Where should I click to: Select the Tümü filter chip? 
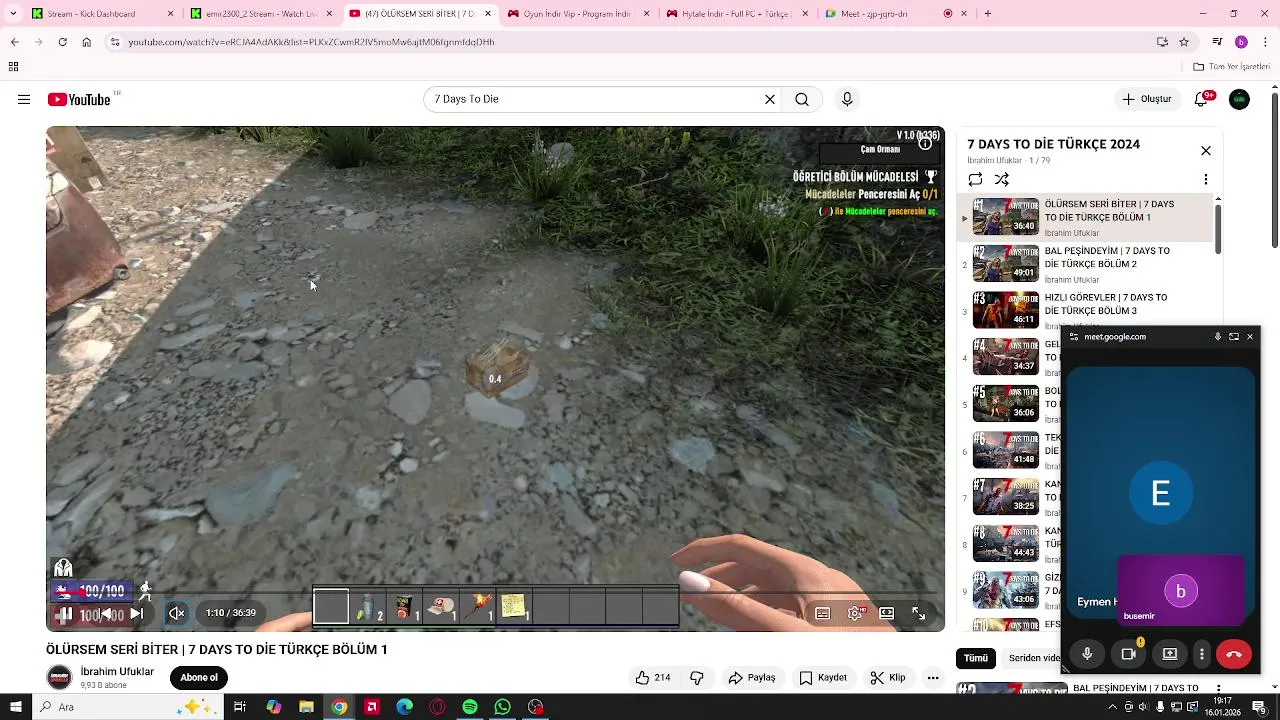pos(976,658)
